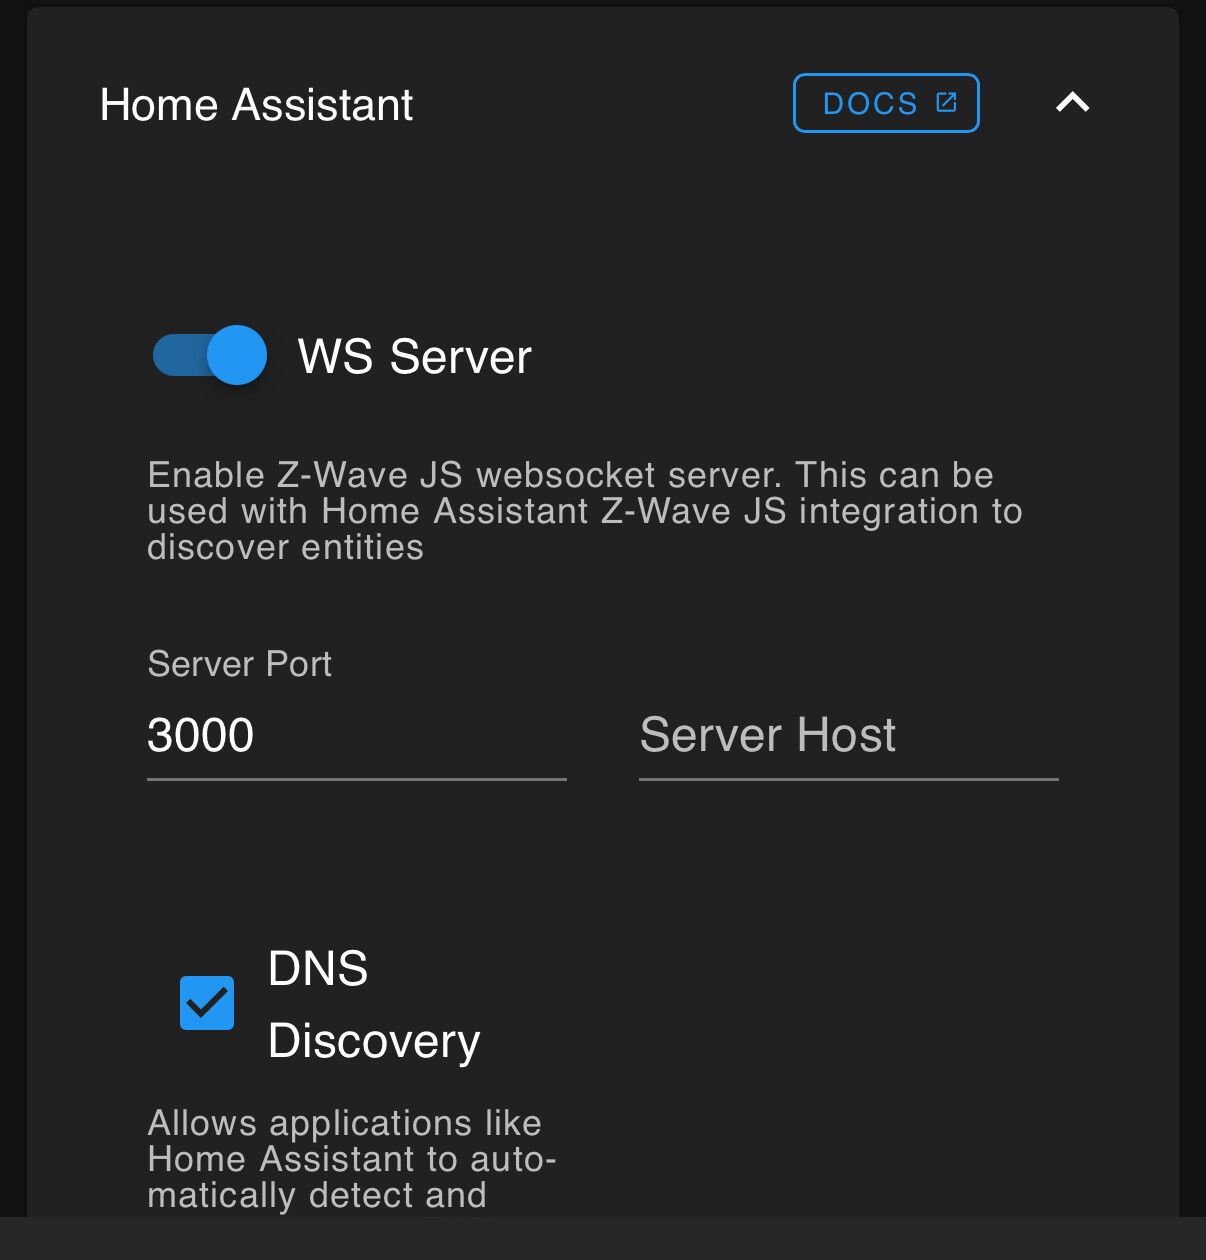Disable the WS Server toggle switch
1206x1260 pixels.
coord(210,355)
